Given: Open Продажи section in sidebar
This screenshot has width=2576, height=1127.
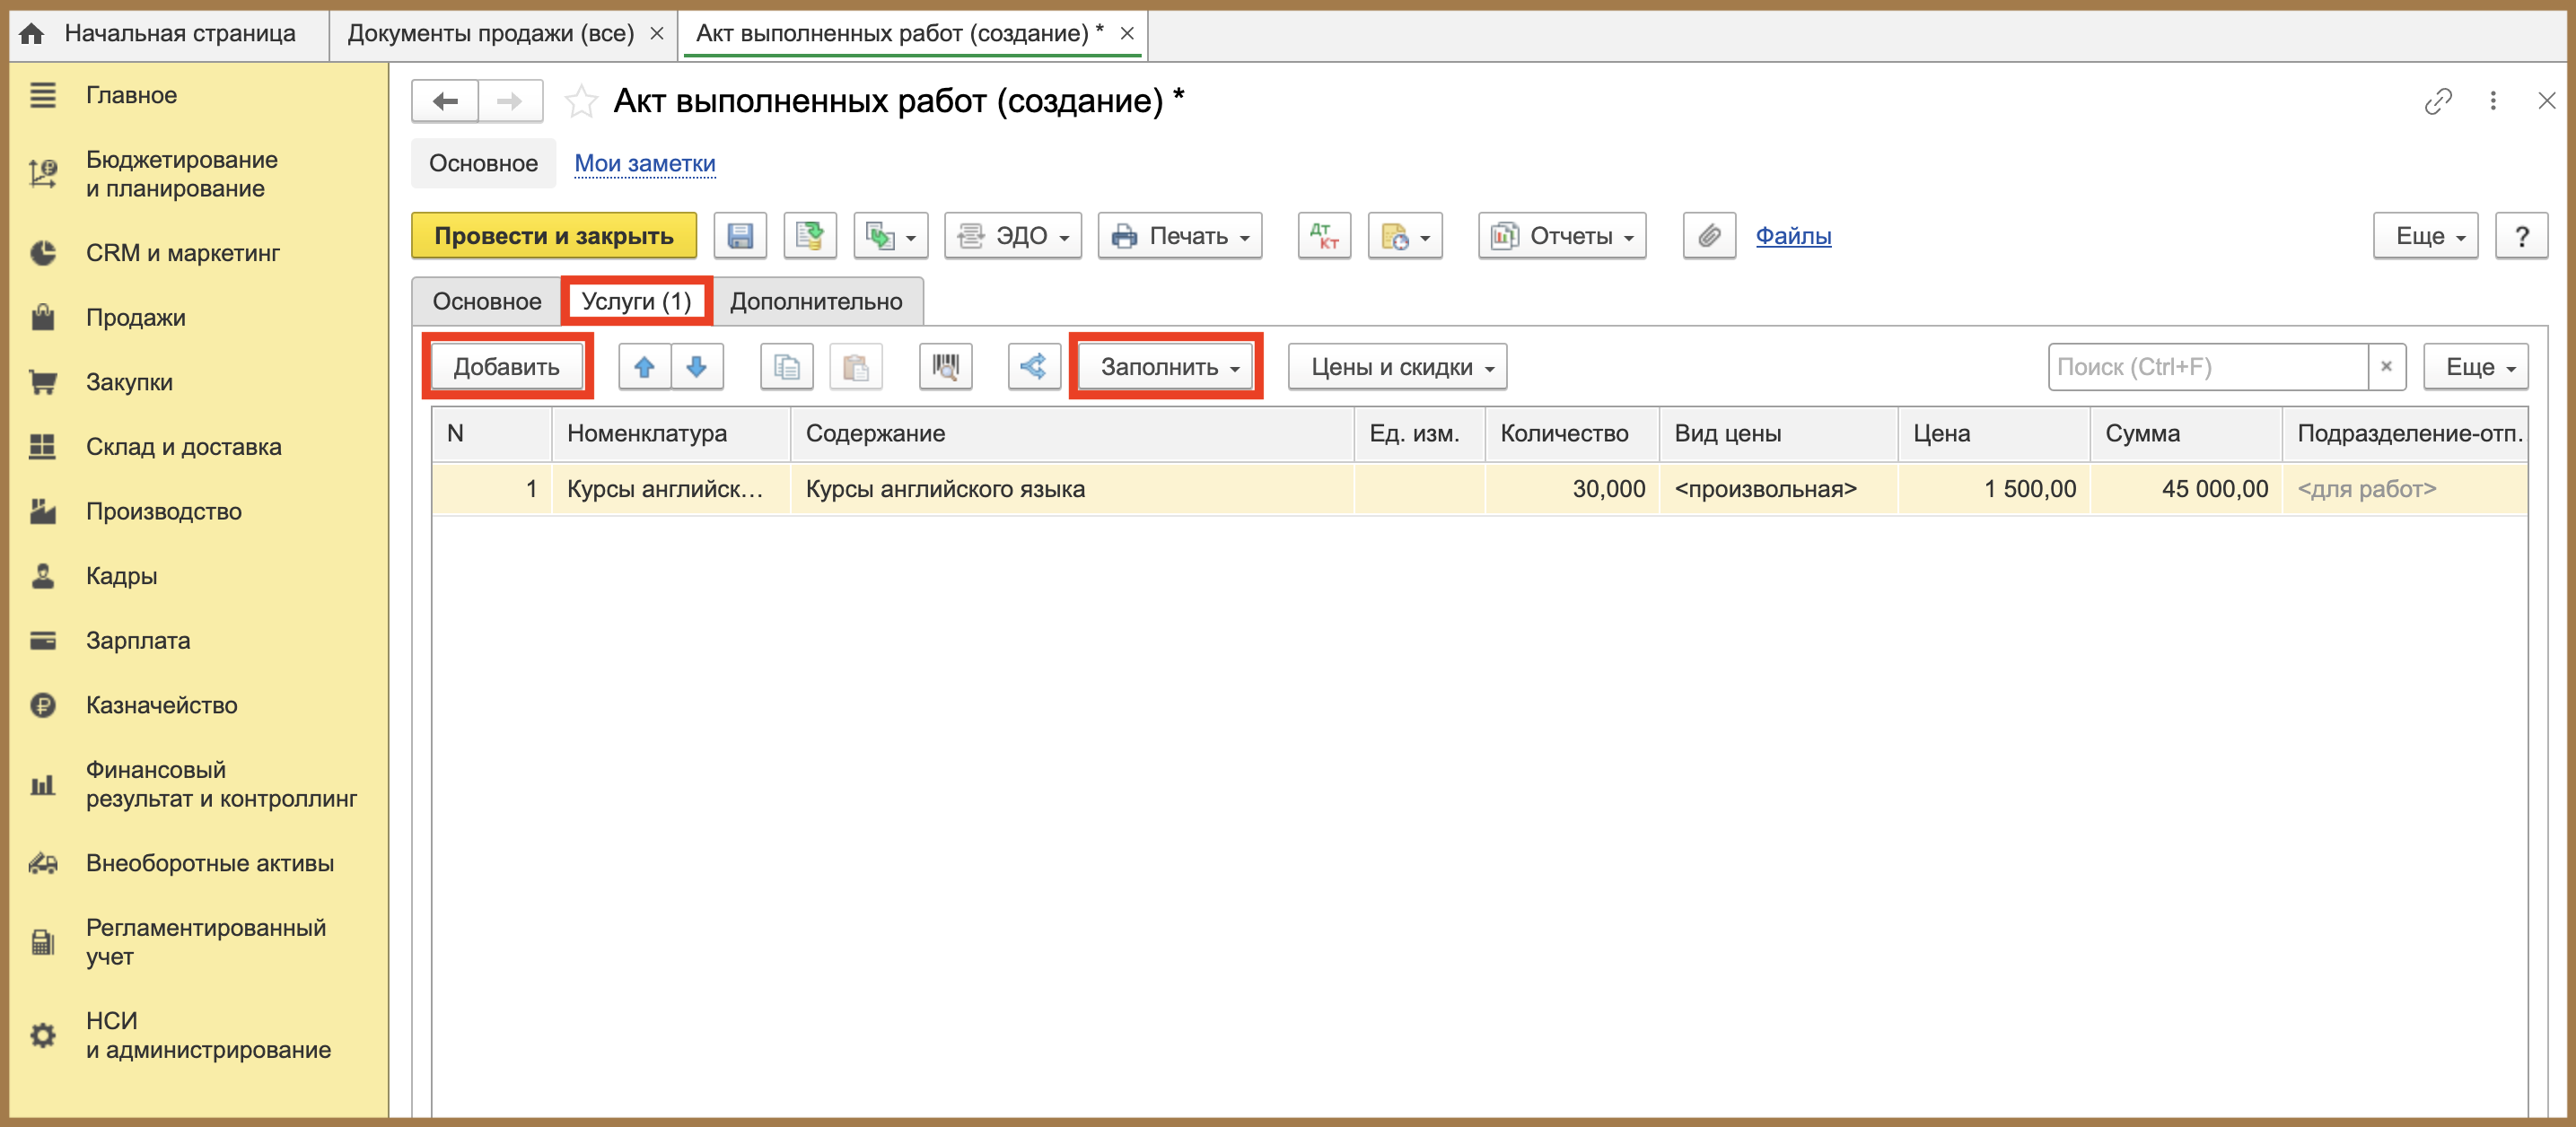Looking at the screenshot, I should (136, 318).
